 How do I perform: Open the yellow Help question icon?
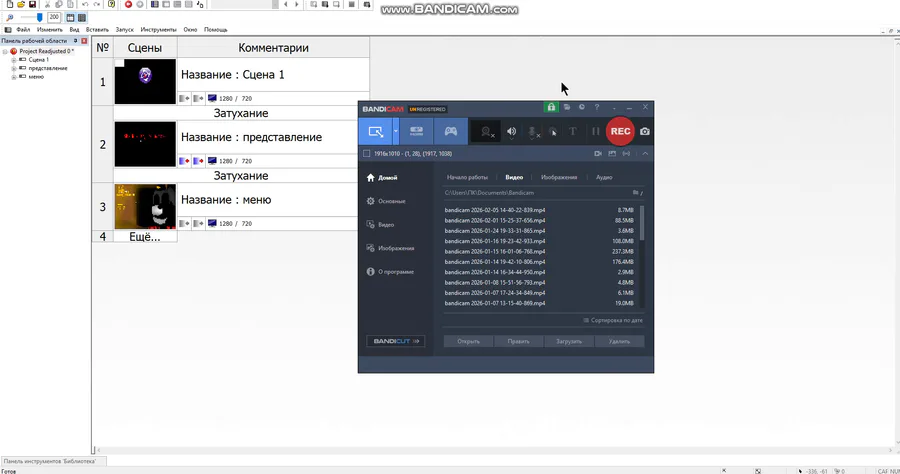(111, 4)
